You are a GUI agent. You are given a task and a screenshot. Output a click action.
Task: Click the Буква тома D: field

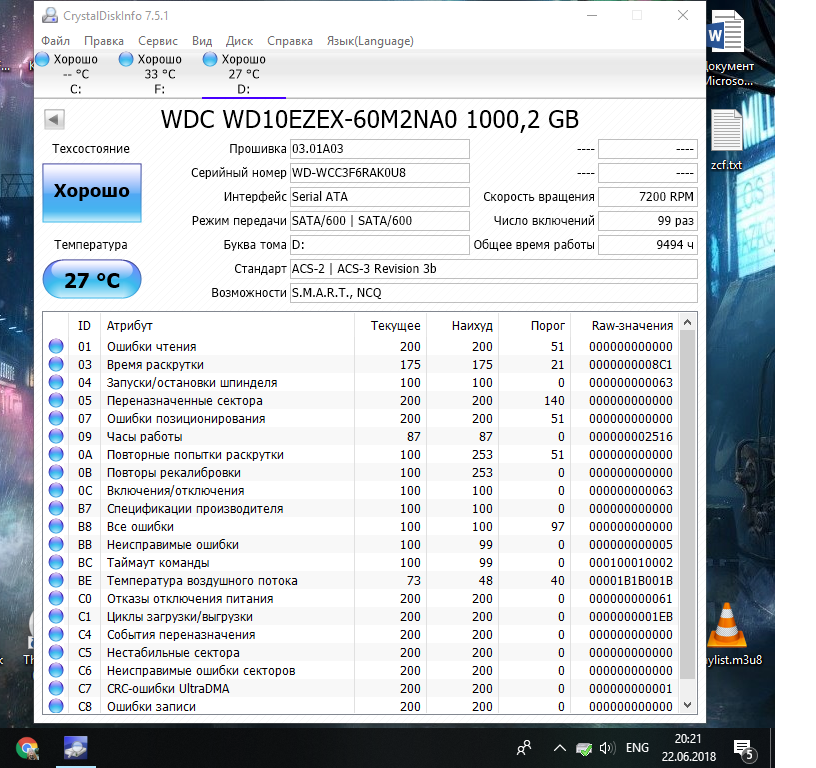point(379,245)
